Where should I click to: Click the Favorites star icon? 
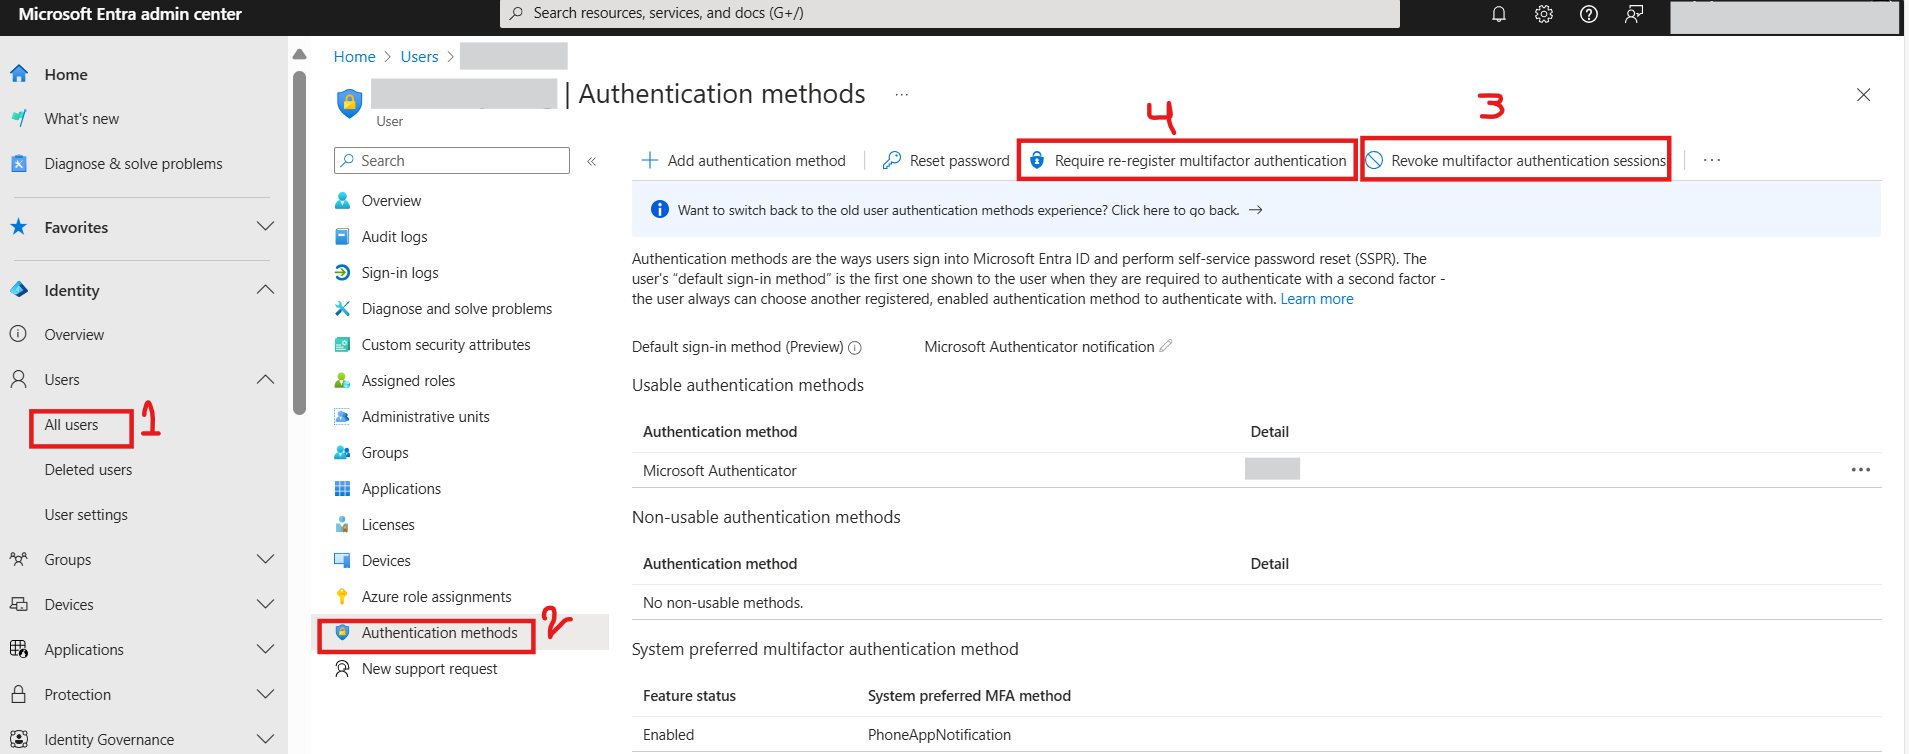pos(19,227)
